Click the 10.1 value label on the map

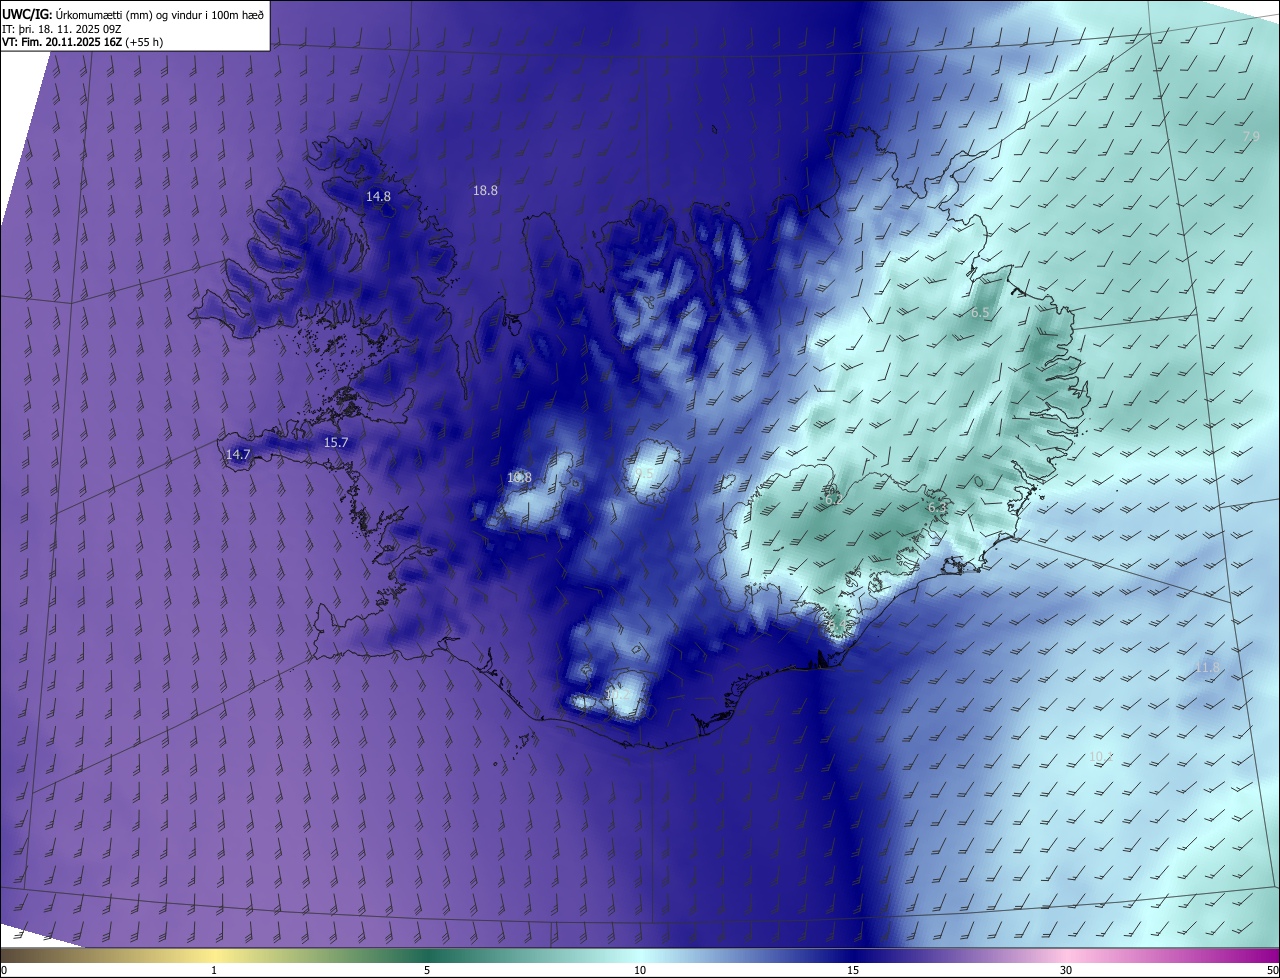coord(1100,757)
